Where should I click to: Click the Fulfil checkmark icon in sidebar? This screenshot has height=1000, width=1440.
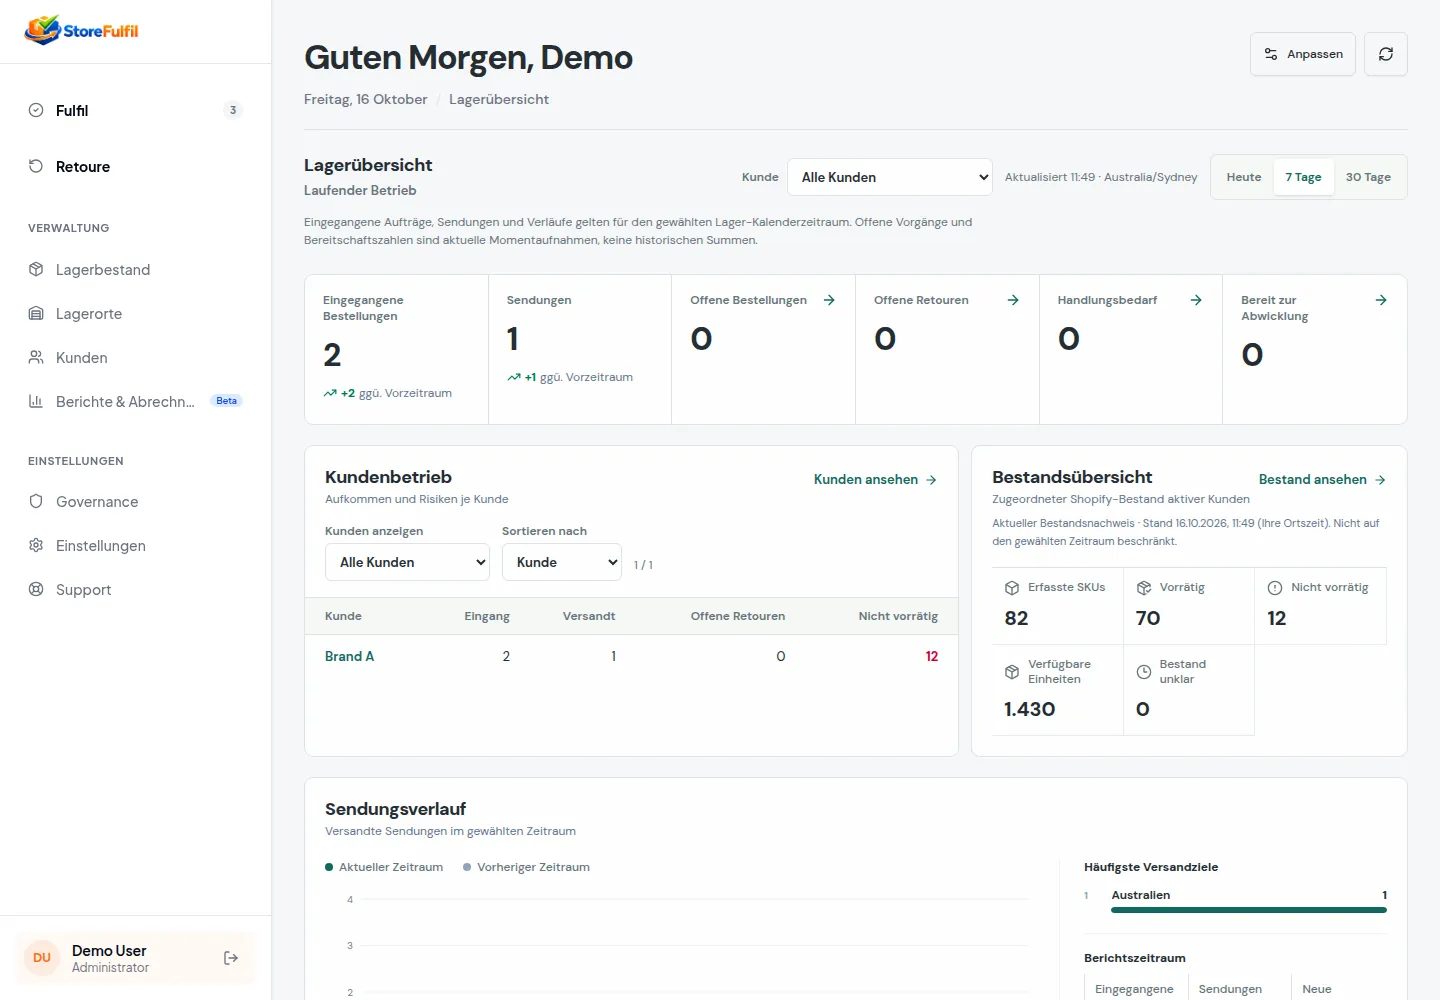[36, 110]
